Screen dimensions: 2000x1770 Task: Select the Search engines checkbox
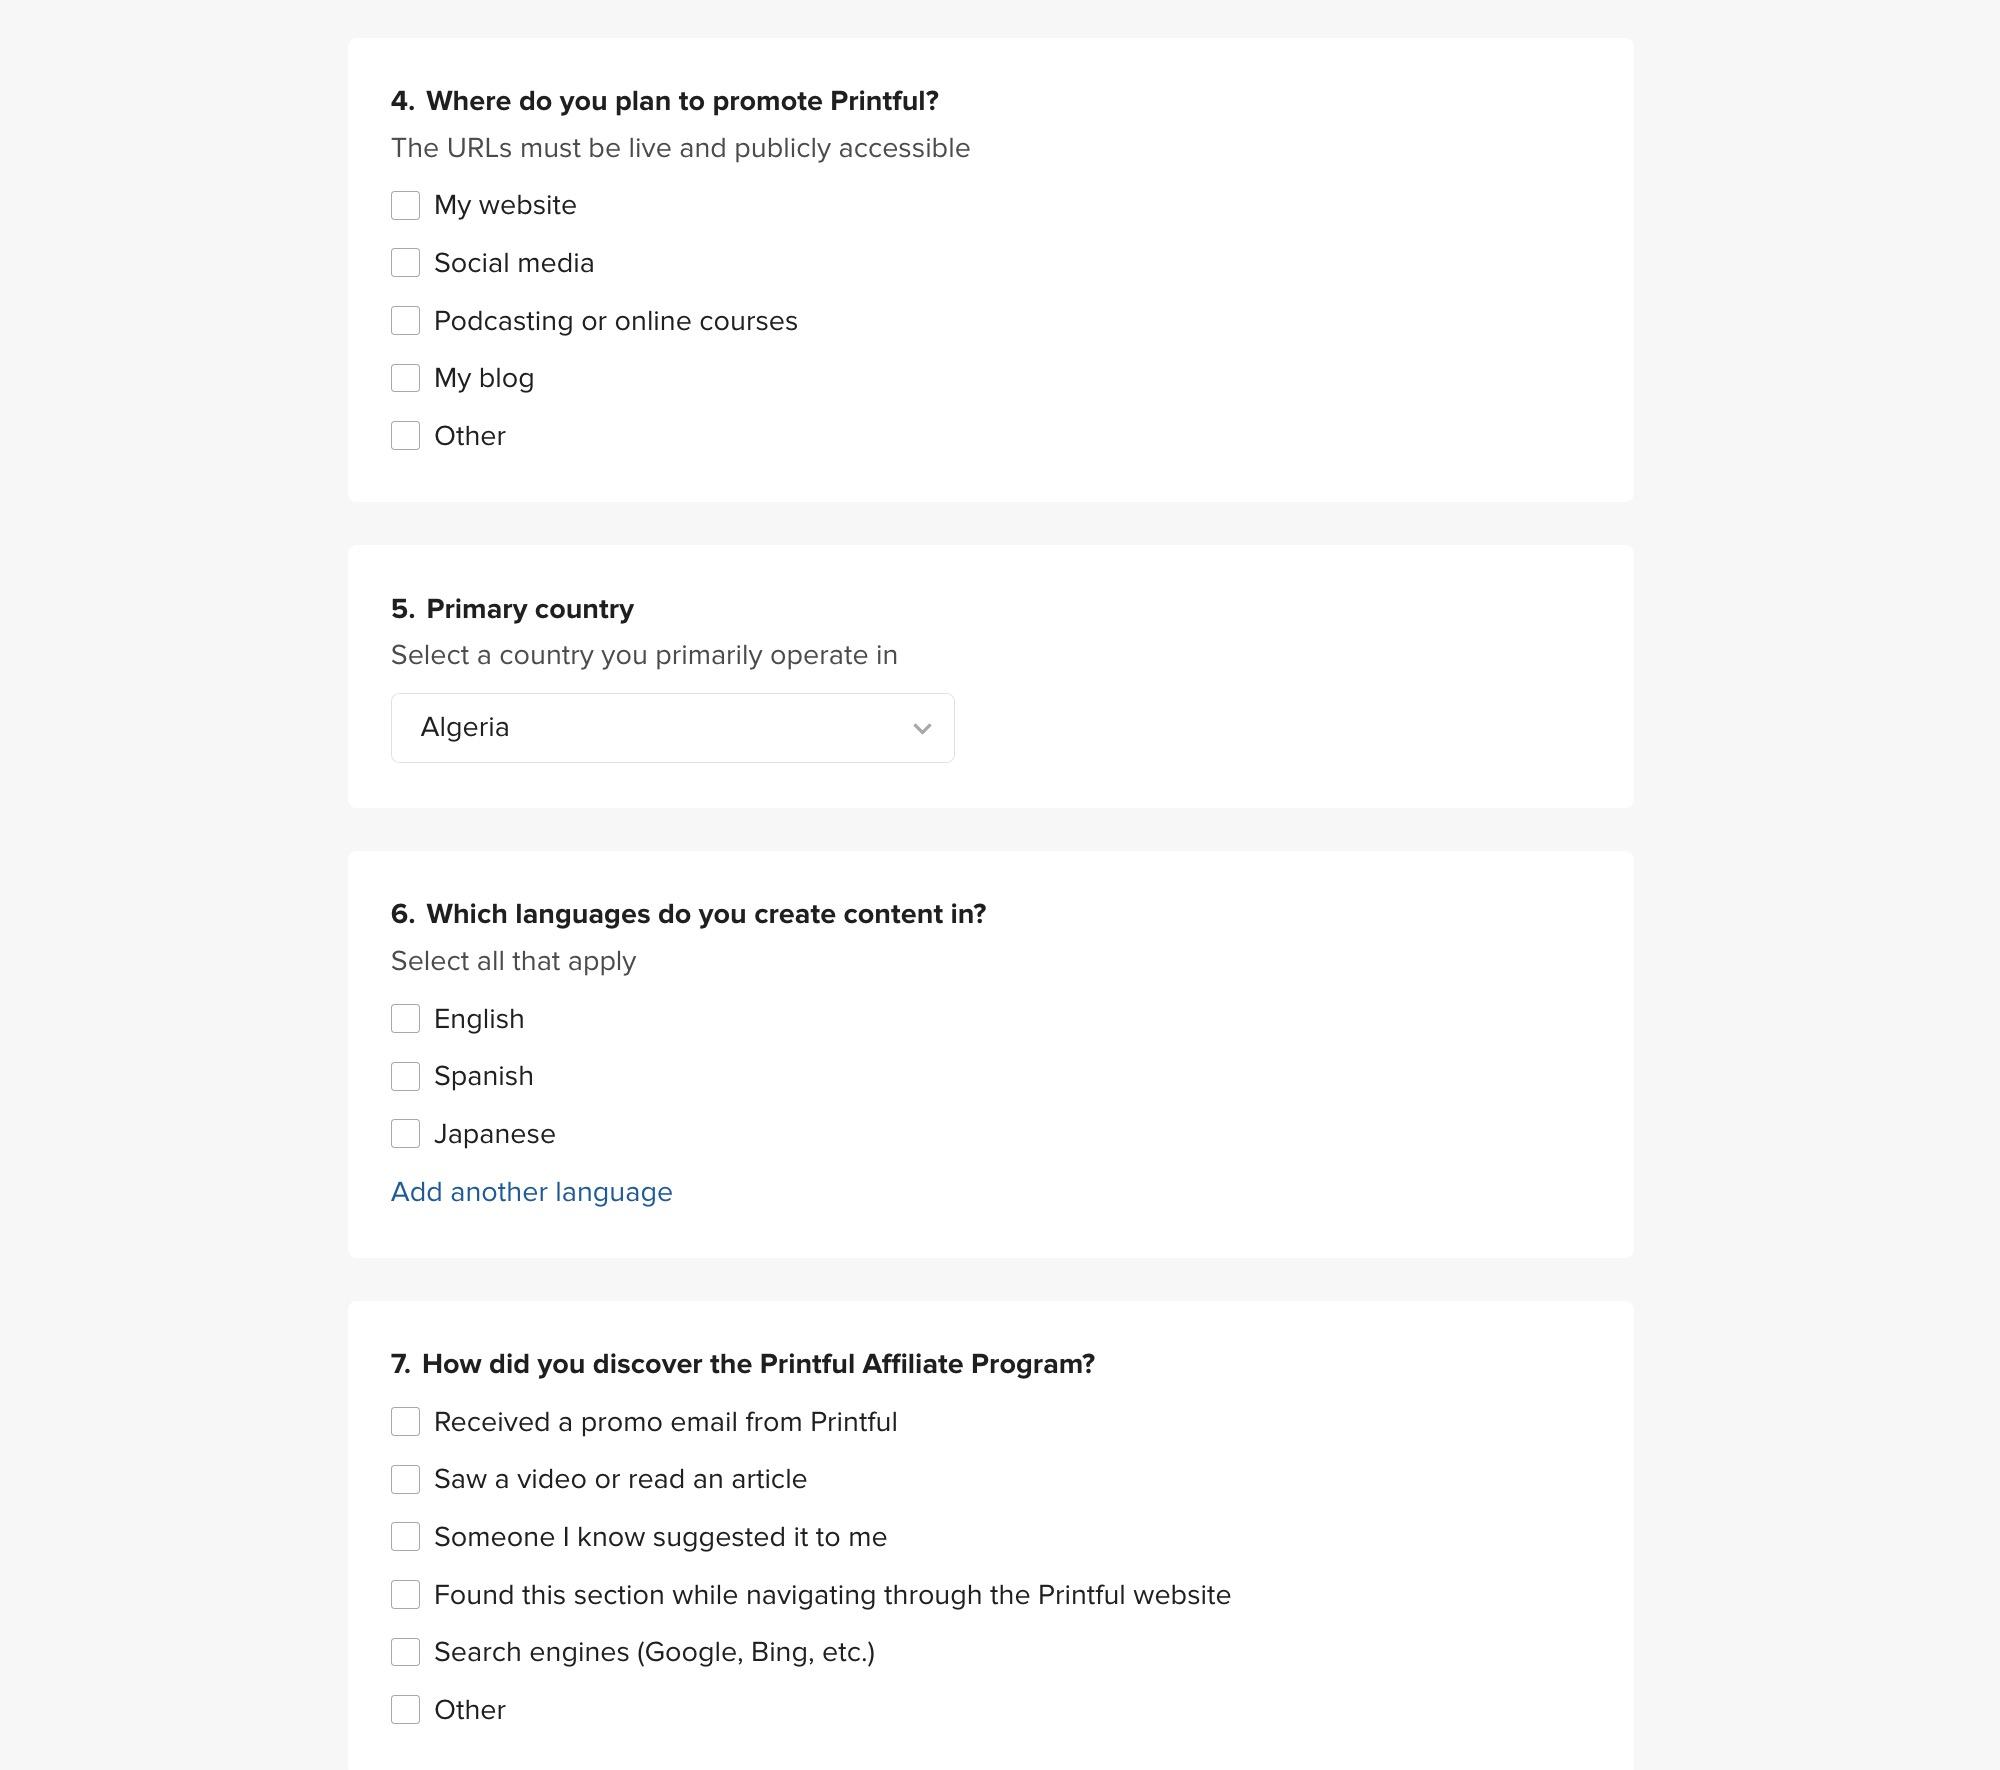coord(405,1652)
